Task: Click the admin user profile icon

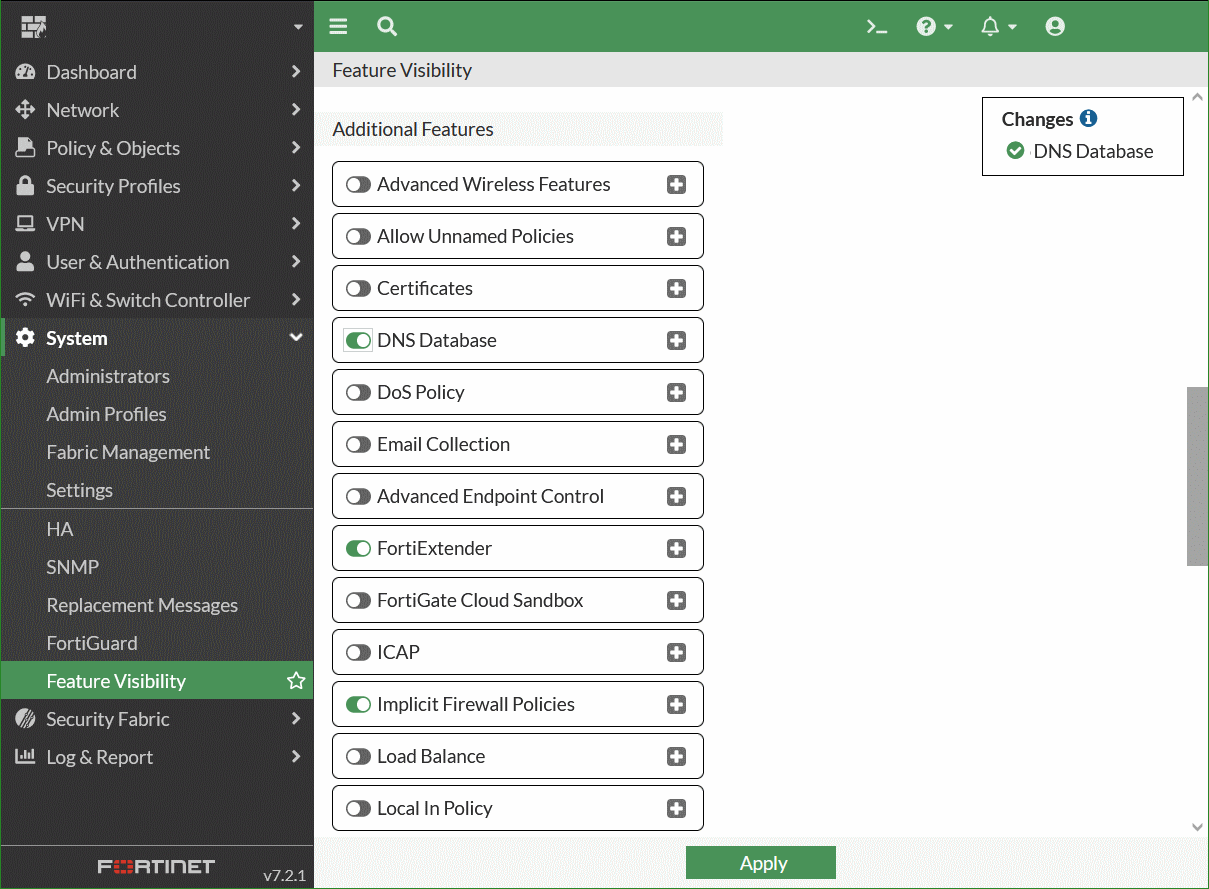Action: click(x=1055, y=26)
